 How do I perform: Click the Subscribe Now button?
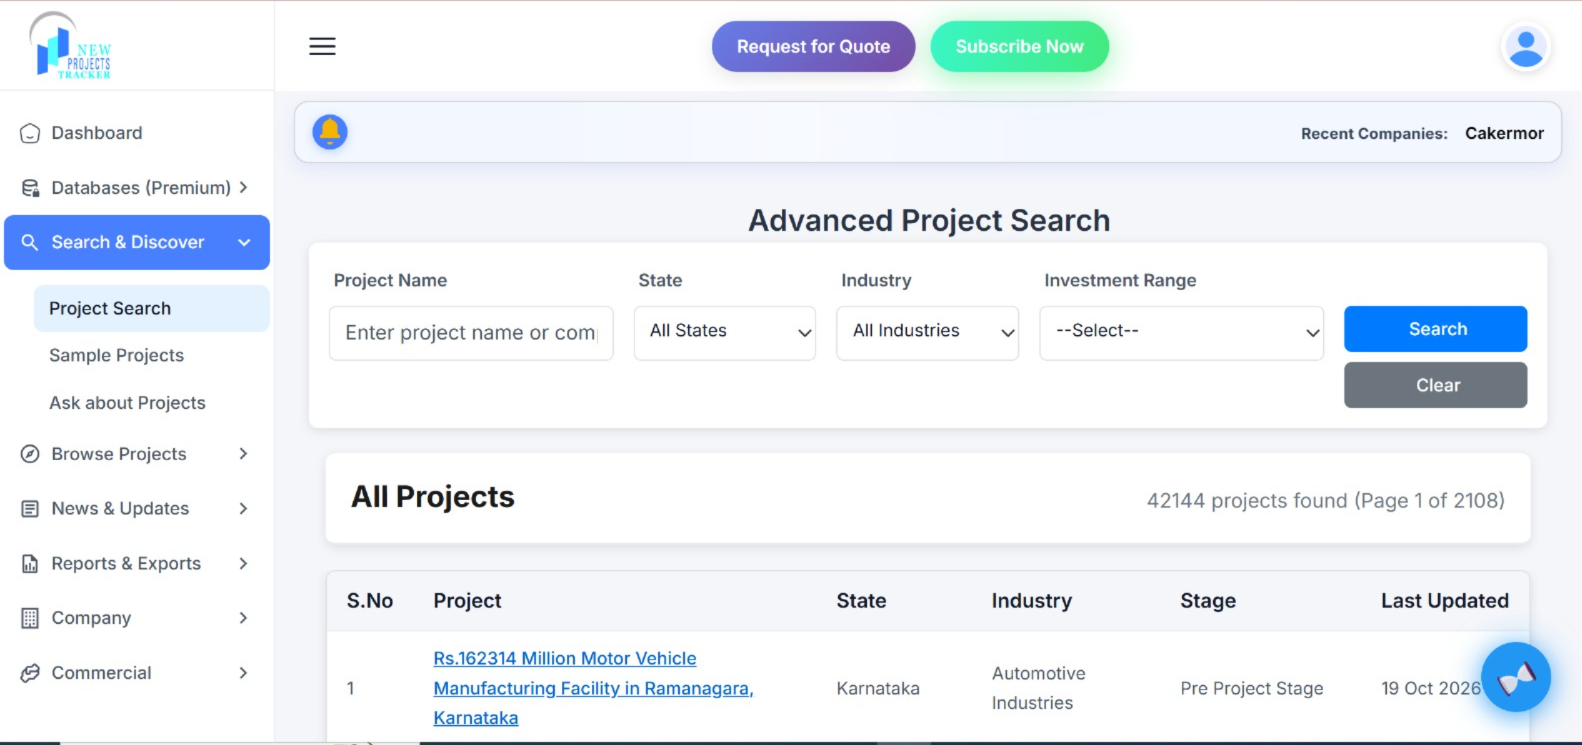click(x=1019, y=47)
